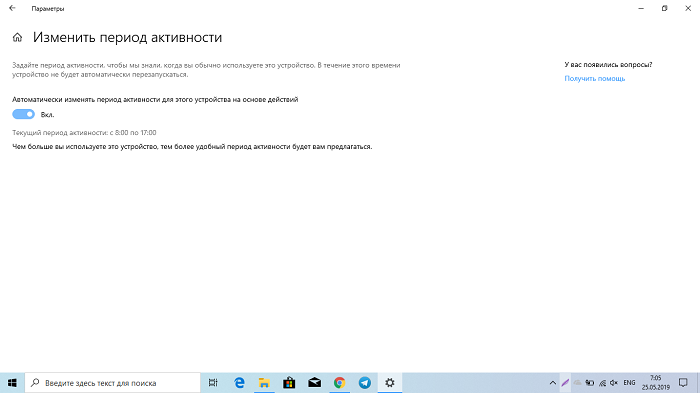Click the text У вас появились вопросы?

click(608, 65)
